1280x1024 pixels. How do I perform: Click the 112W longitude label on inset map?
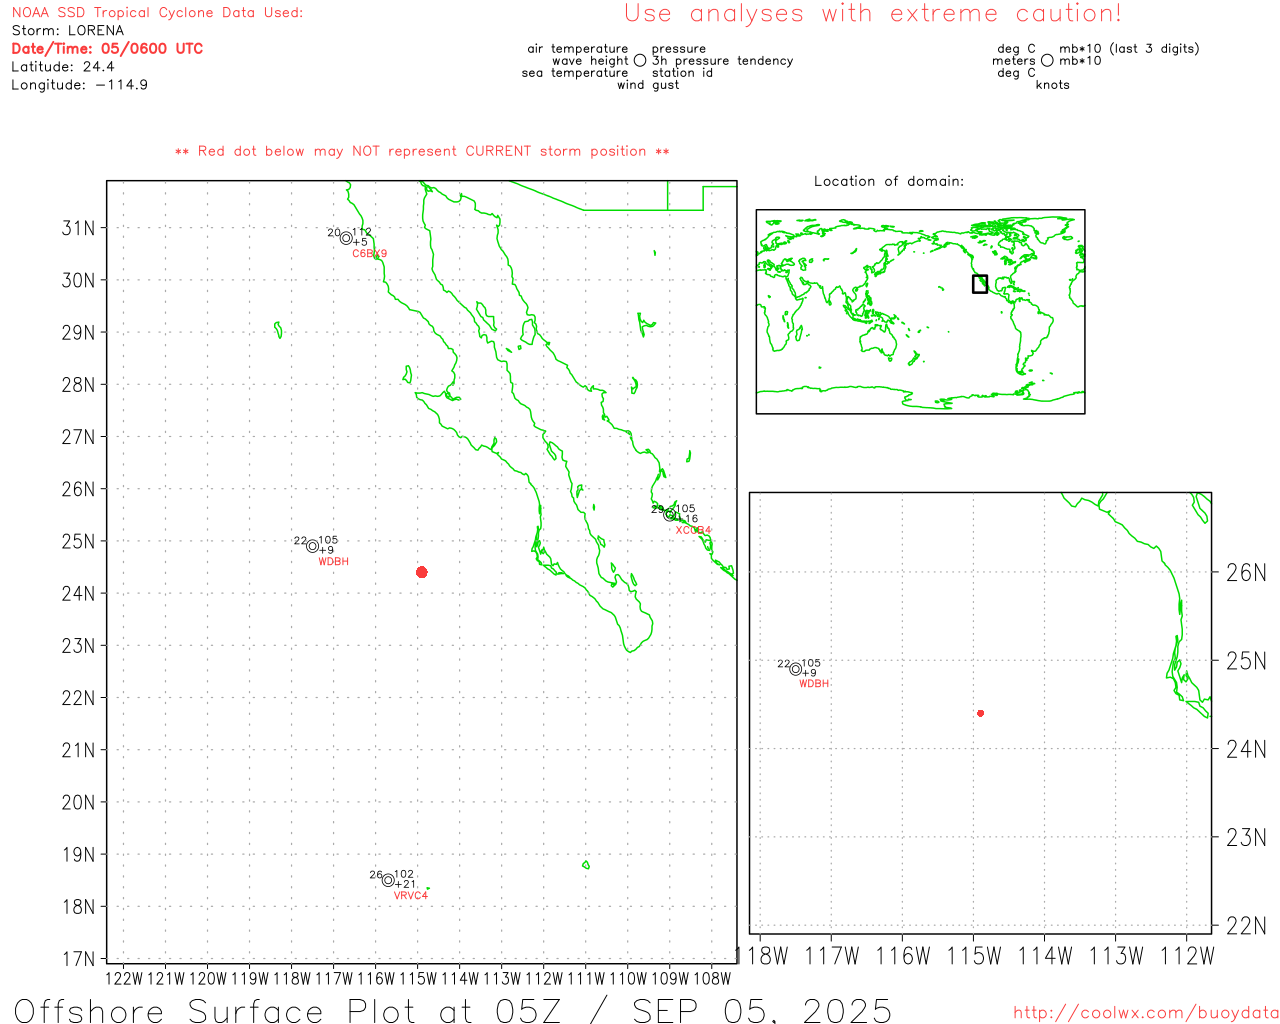1187,957
